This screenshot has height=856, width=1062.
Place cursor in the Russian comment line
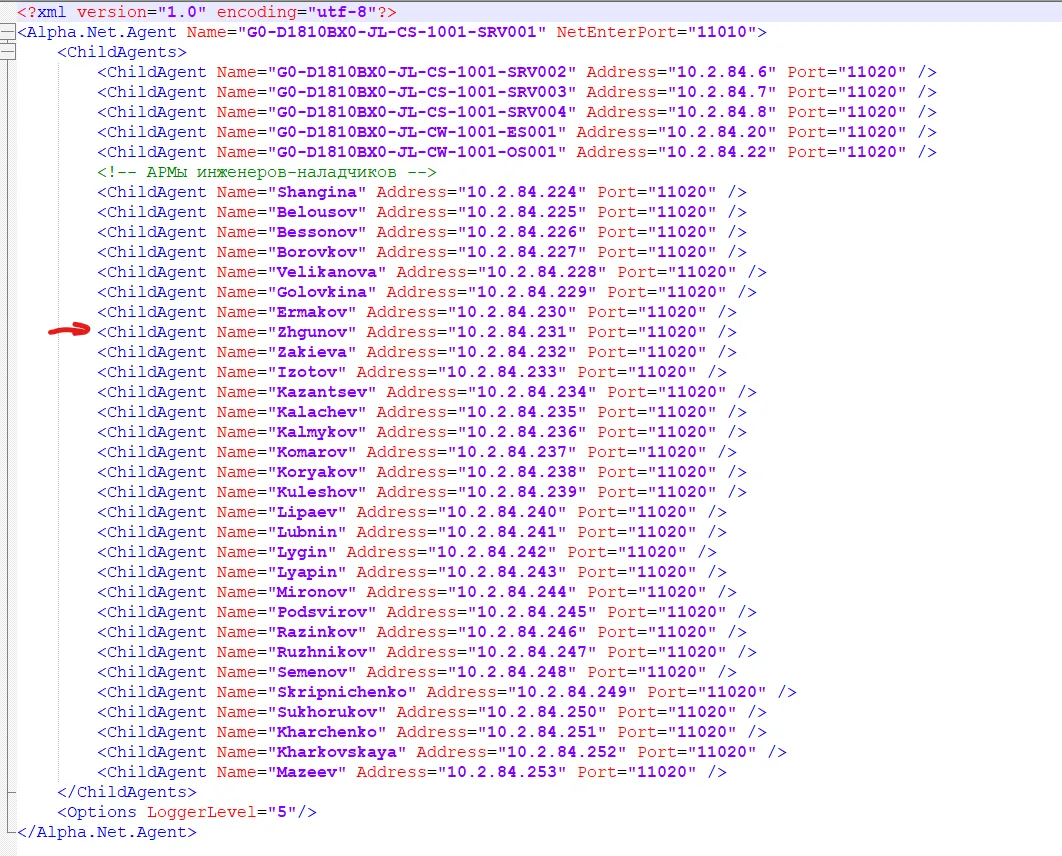coord(267,172)
